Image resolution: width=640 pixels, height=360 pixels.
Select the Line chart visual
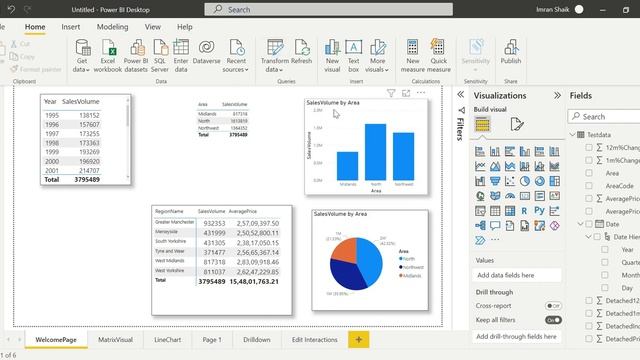click(x=480, y=166)
